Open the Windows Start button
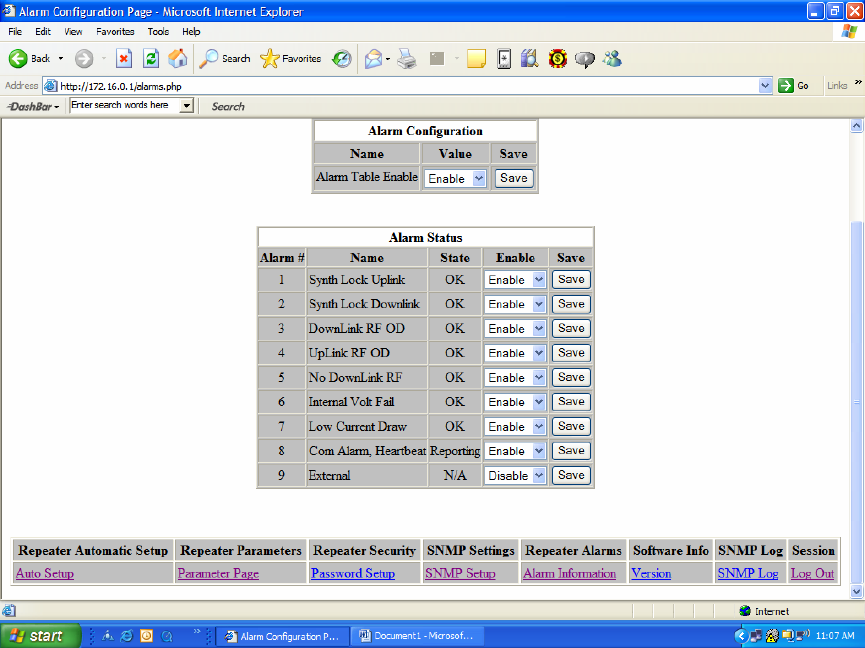Image resolution: width=865 pixels, height=648 pixels. (40, 636)
